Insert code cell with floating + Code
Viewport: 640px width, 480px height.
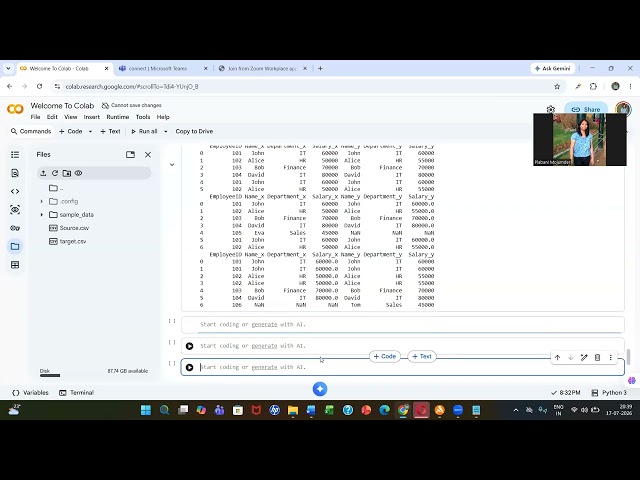[384, 356]
